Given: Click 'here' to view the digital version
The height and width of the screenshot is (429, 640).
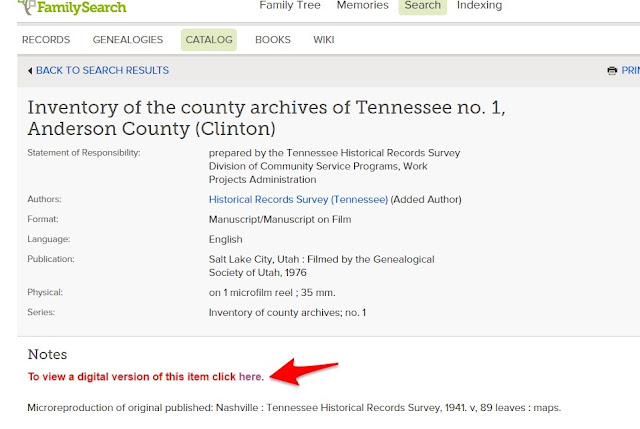Looking at the screenshot, I should (x=251, y=376).
